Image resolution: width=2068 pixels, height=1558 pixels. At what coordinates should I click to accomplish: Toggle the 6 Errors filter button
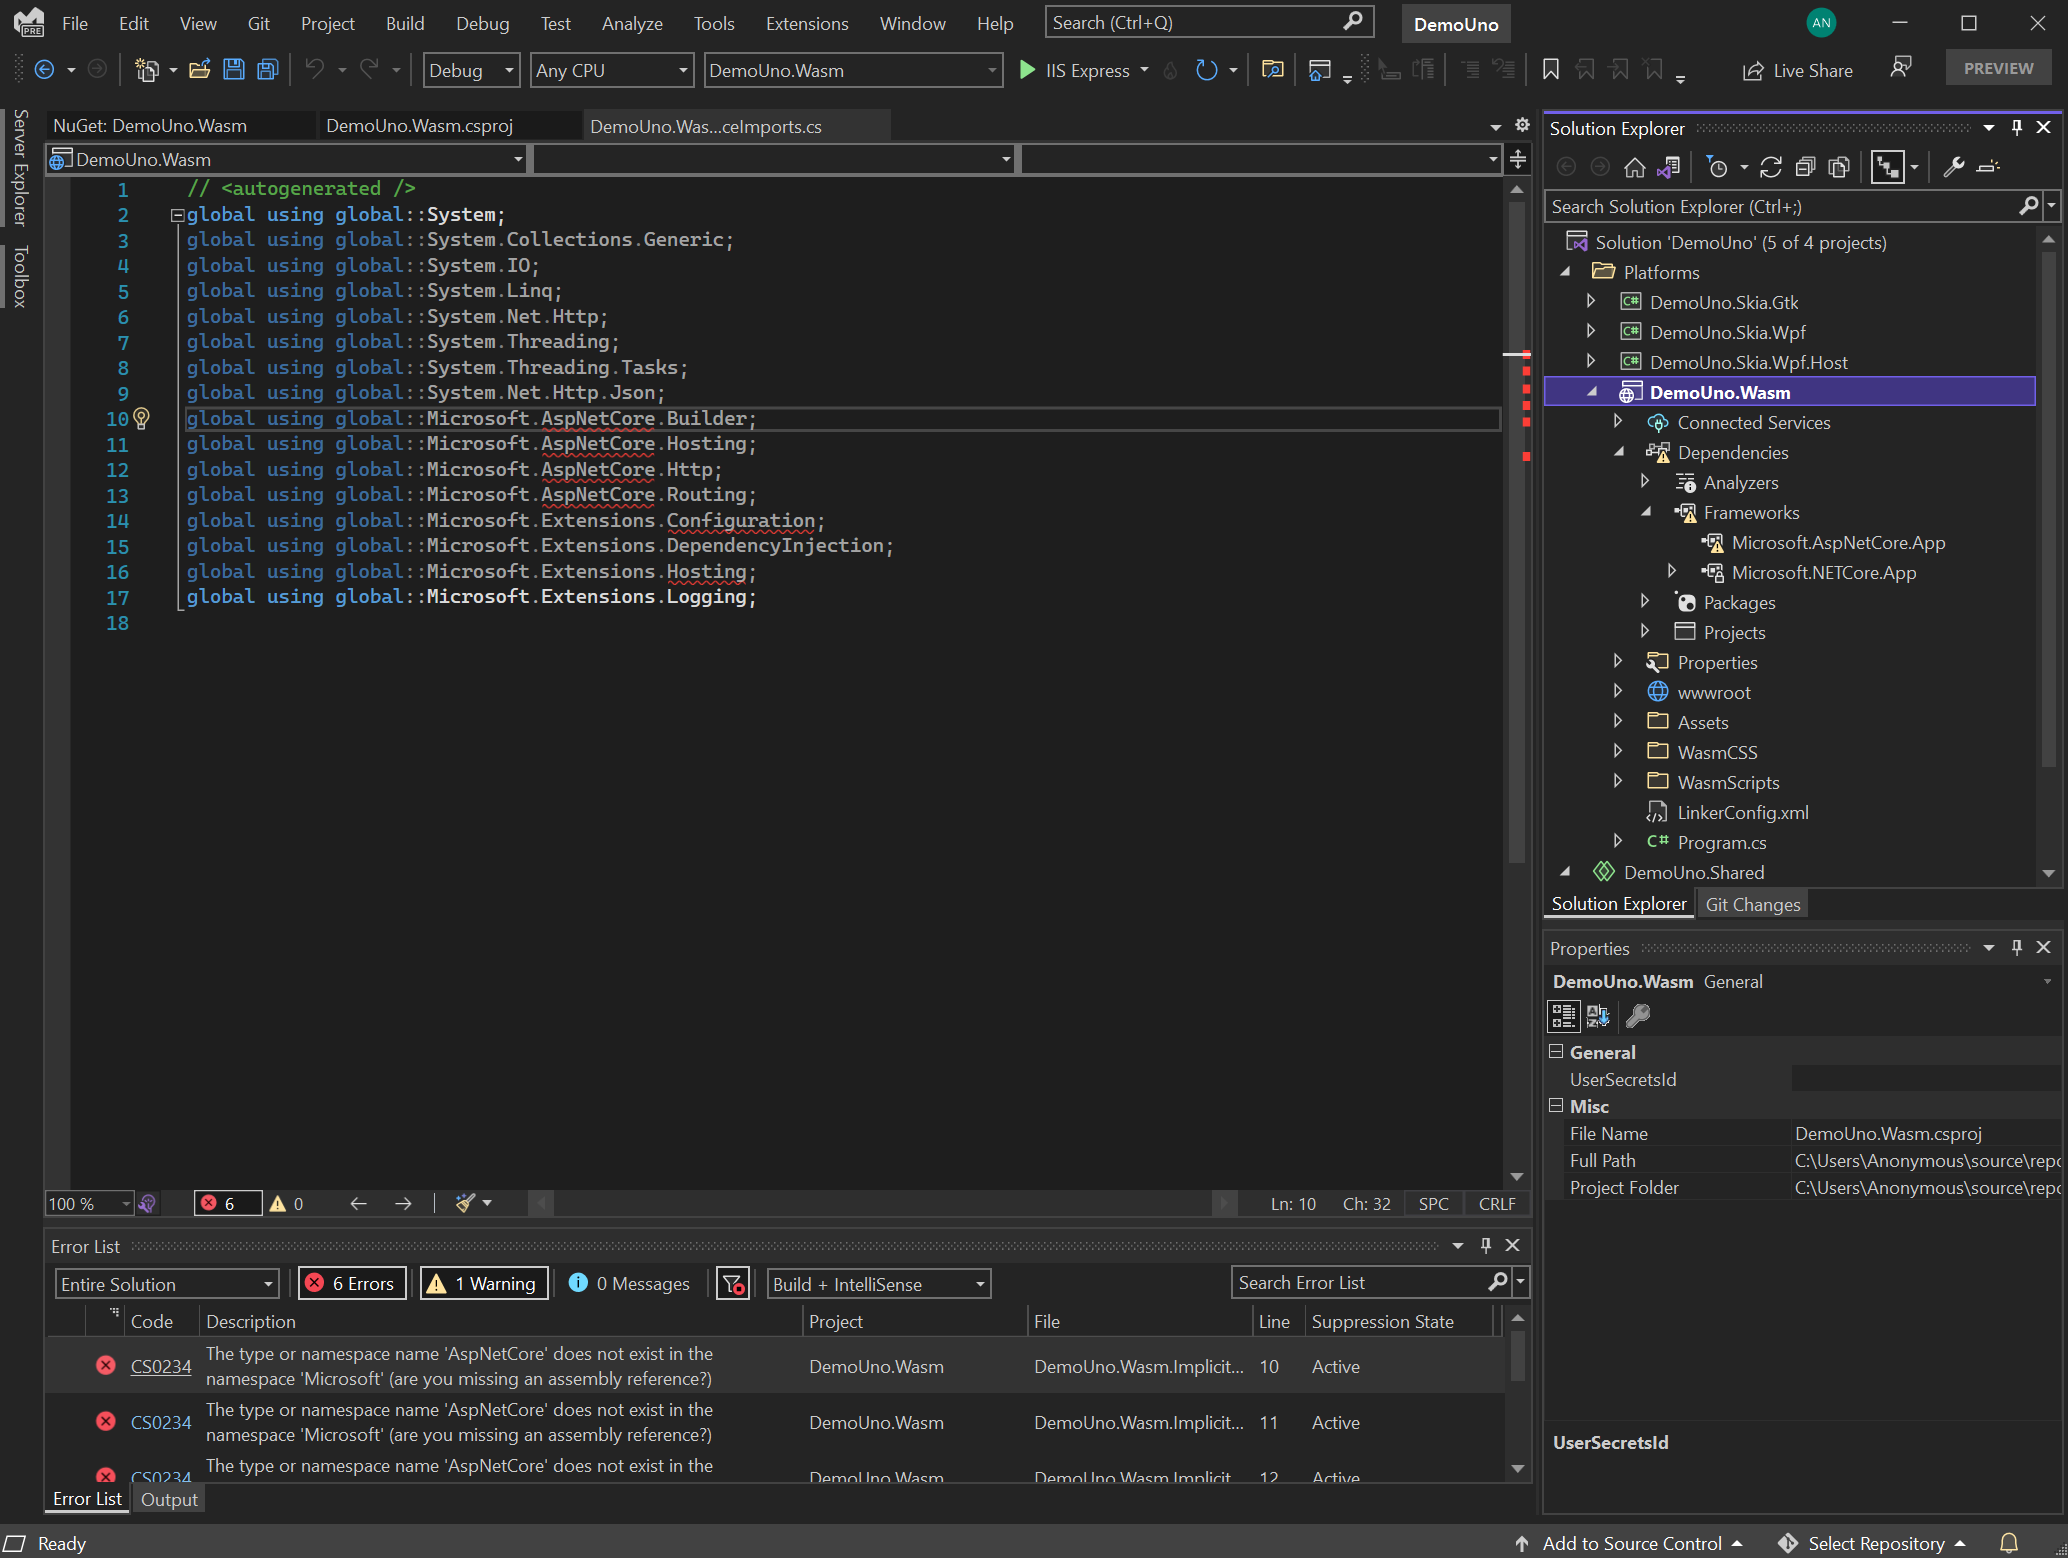coord(352,1283)
